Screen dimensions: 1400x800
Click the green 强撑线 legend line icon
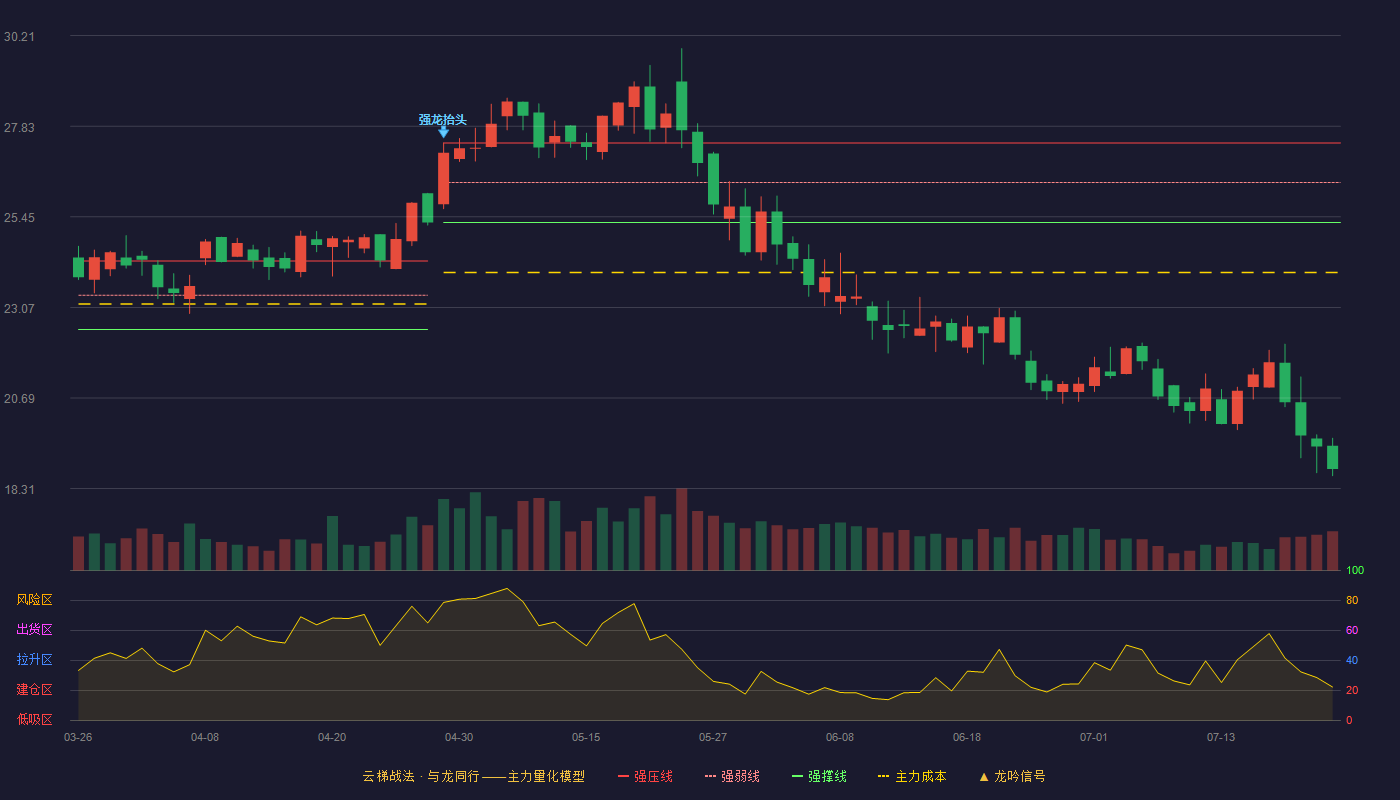point(797,776)
